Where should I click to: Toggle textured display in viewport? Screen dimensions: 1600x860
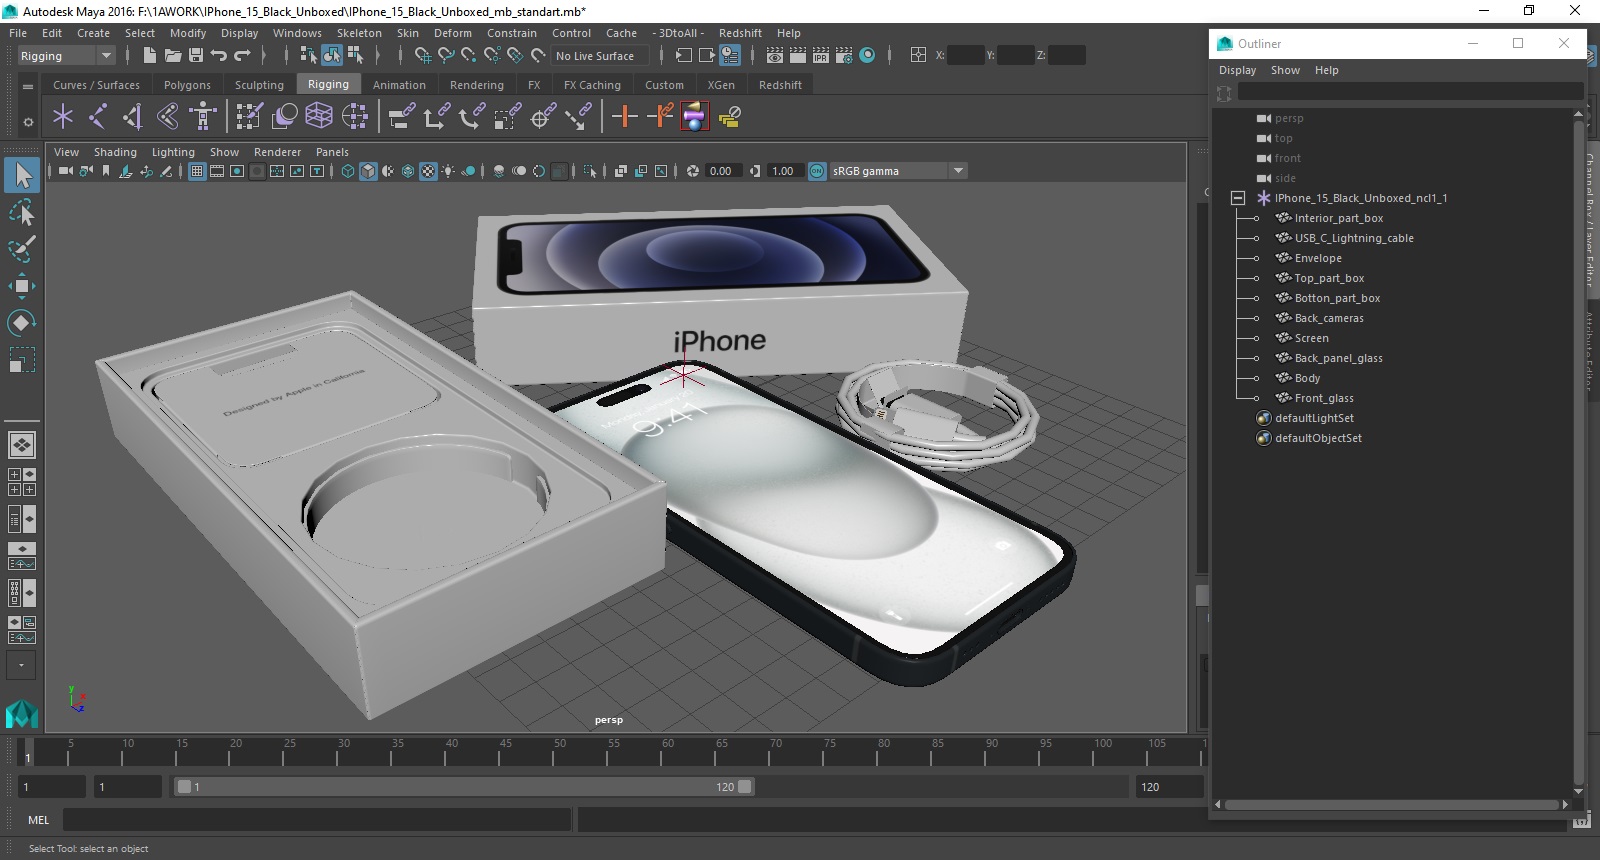[428, 171]
